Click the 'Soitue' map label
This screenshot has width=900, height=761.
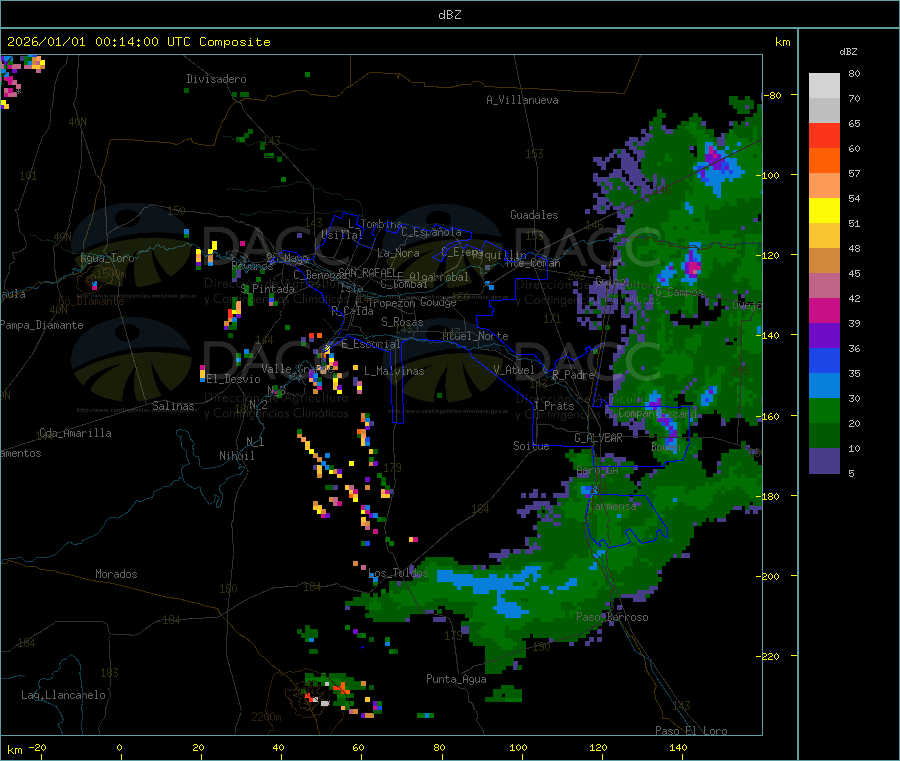[531, 446]
